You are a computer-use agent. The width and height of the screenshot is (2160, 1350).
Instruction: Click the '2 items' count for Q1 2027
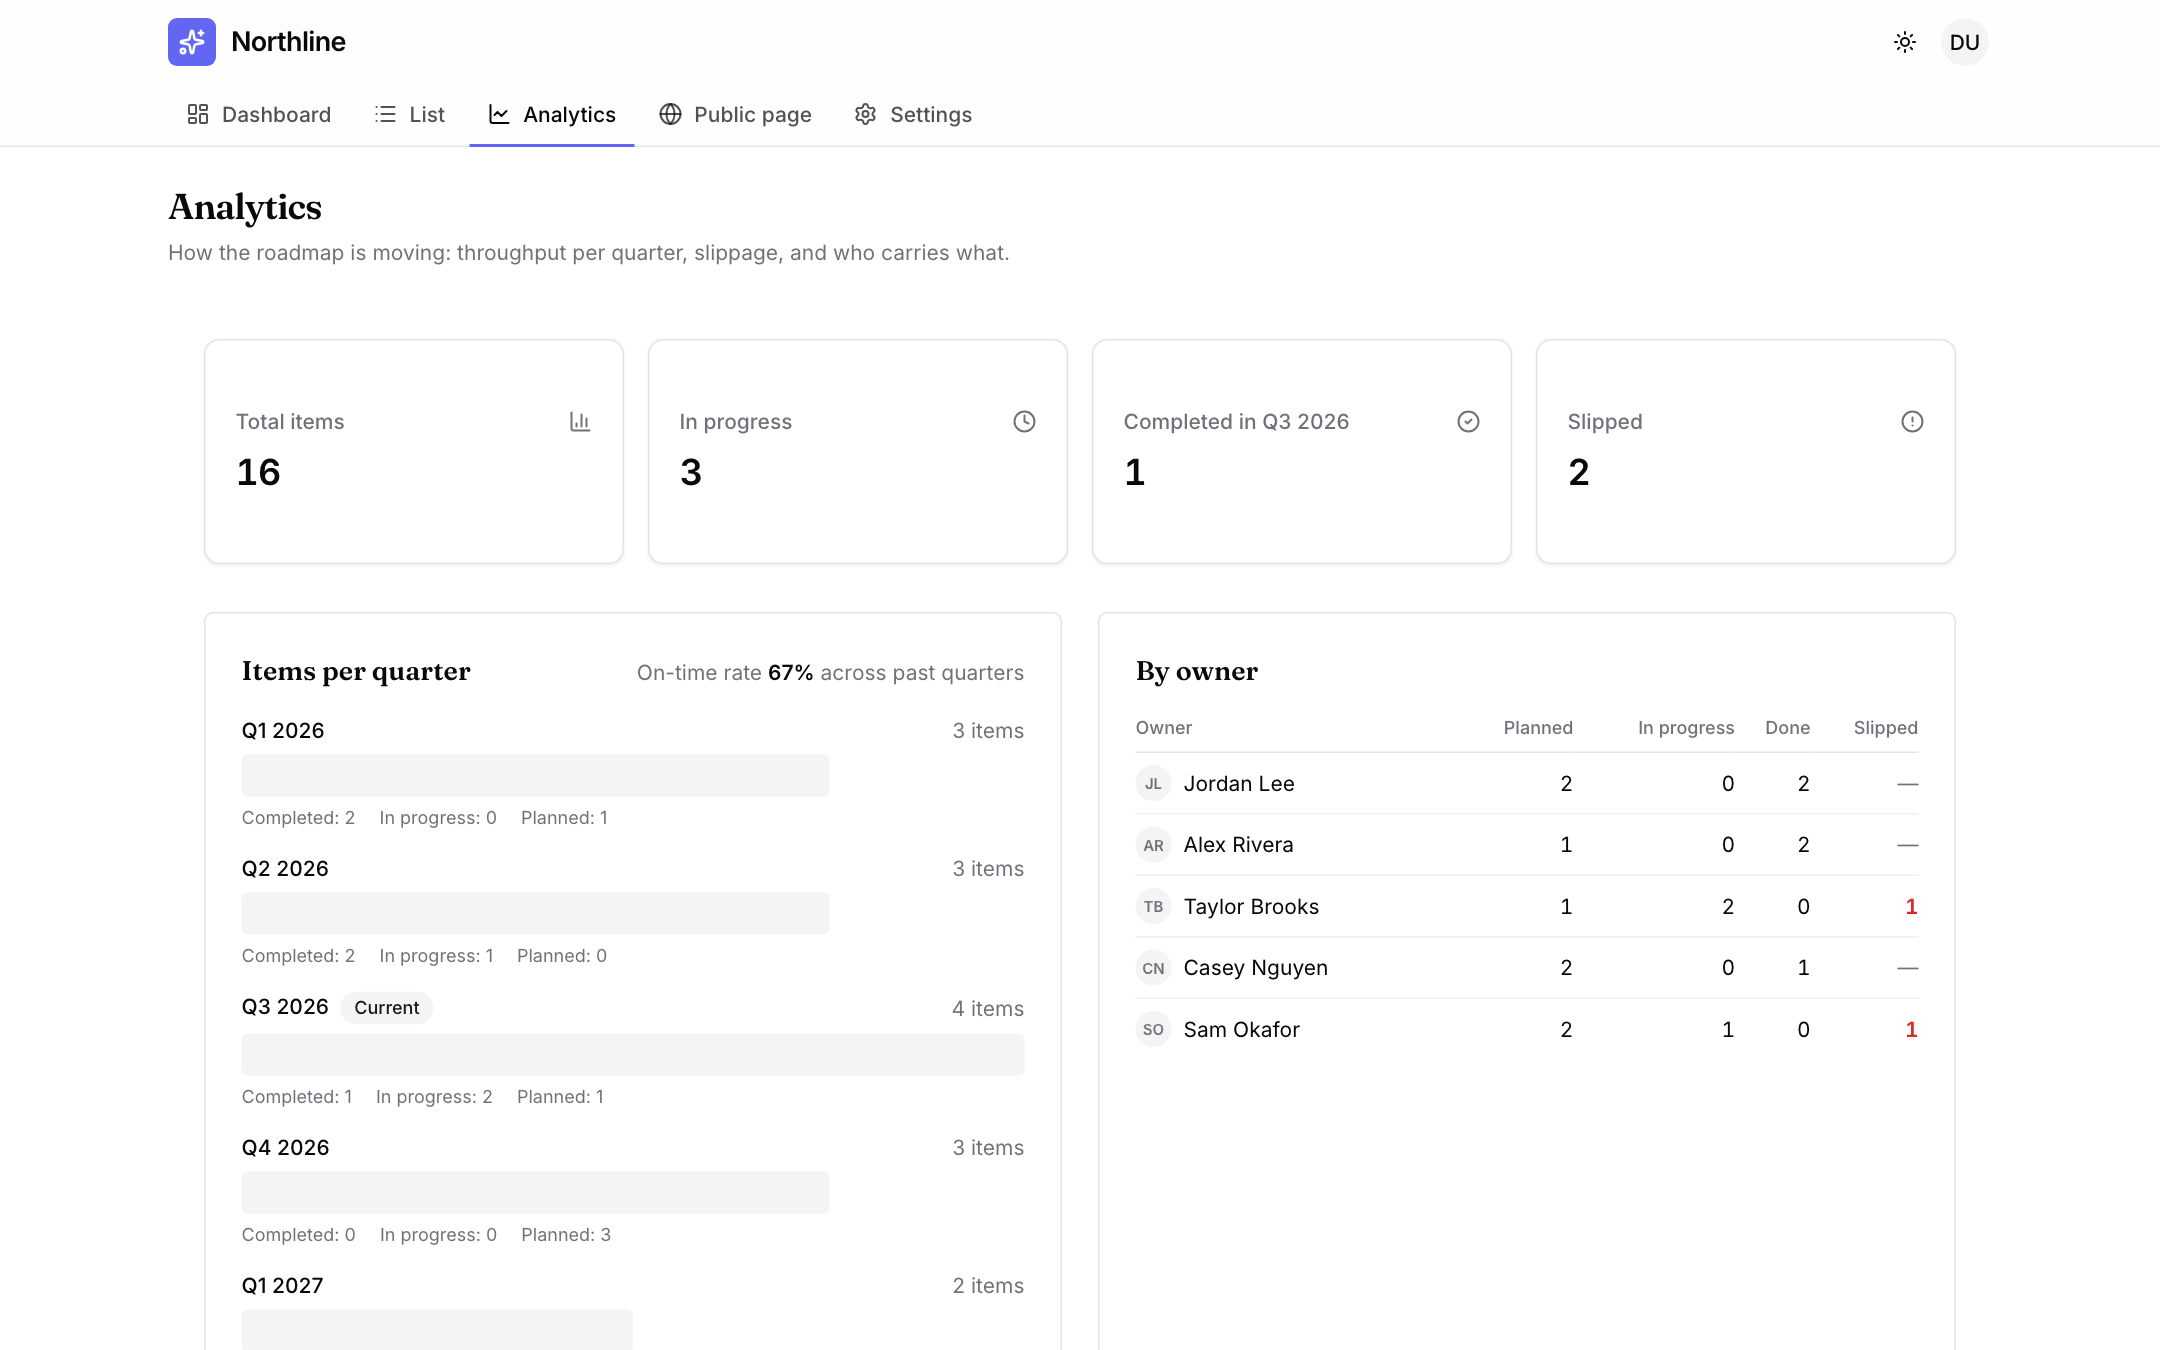[988, 1286]
